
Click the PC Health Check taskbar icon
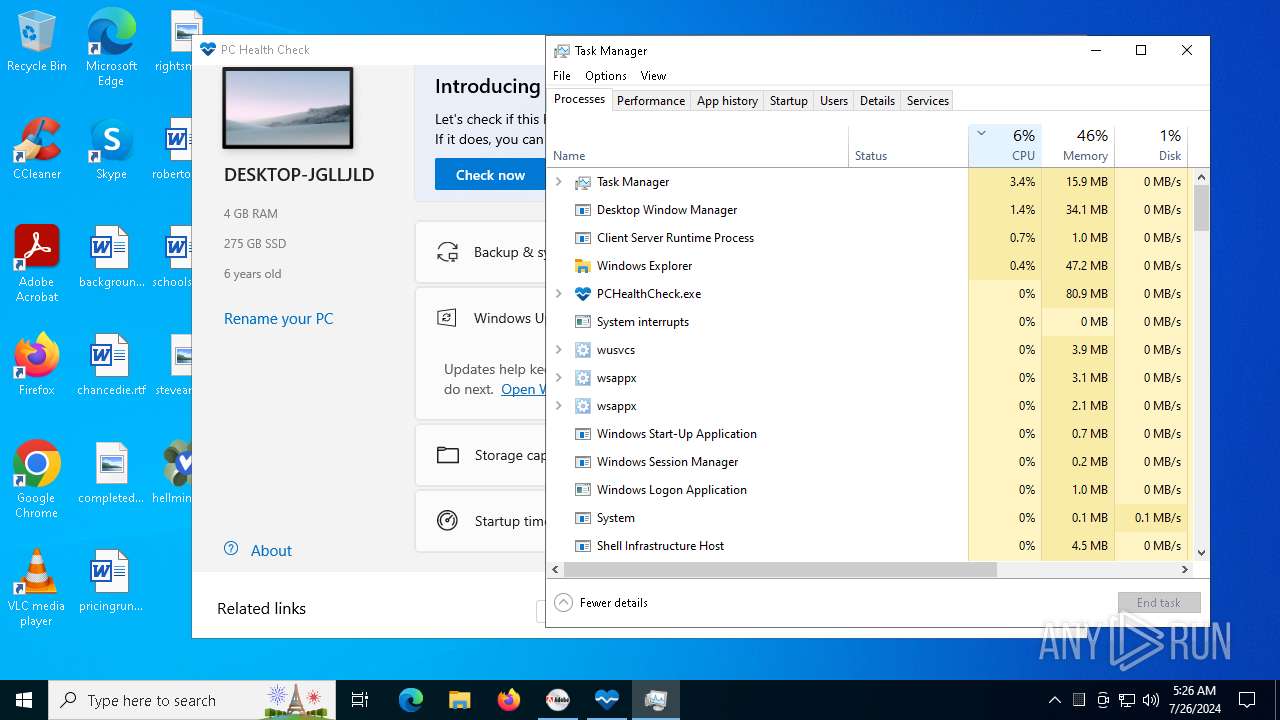607,700
